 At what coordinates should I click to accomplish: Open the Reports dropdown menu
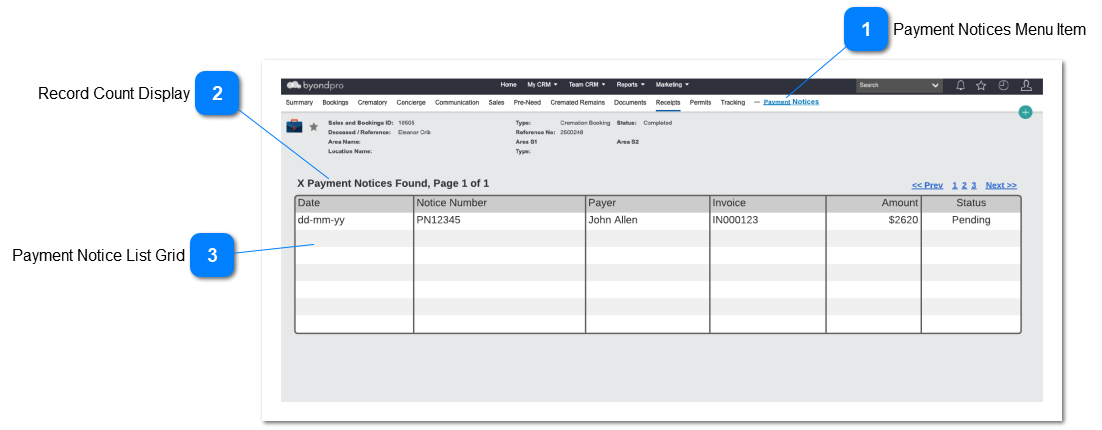click(x=631, y=85)
